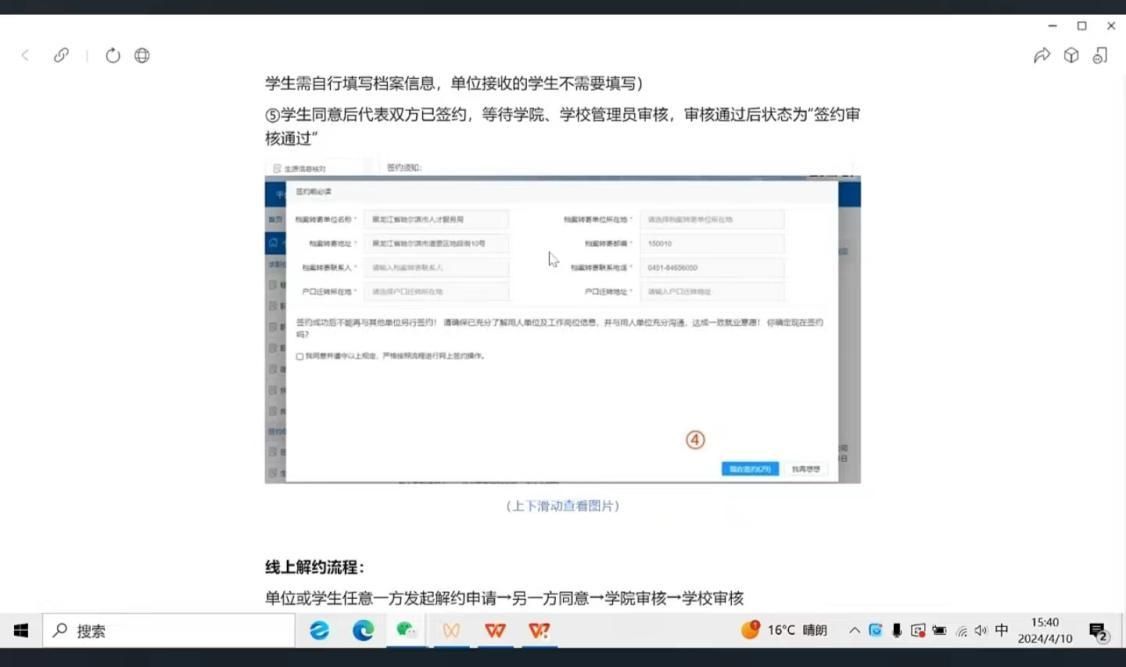Click the back arrow in the viewer toolbar

[26, 56]
